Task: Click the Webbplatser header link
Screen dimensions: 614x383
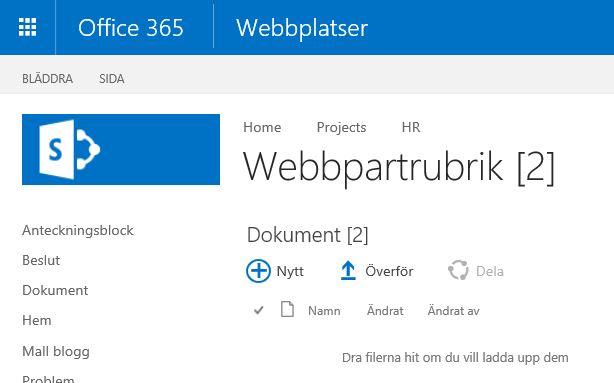Action: (302, 28)
